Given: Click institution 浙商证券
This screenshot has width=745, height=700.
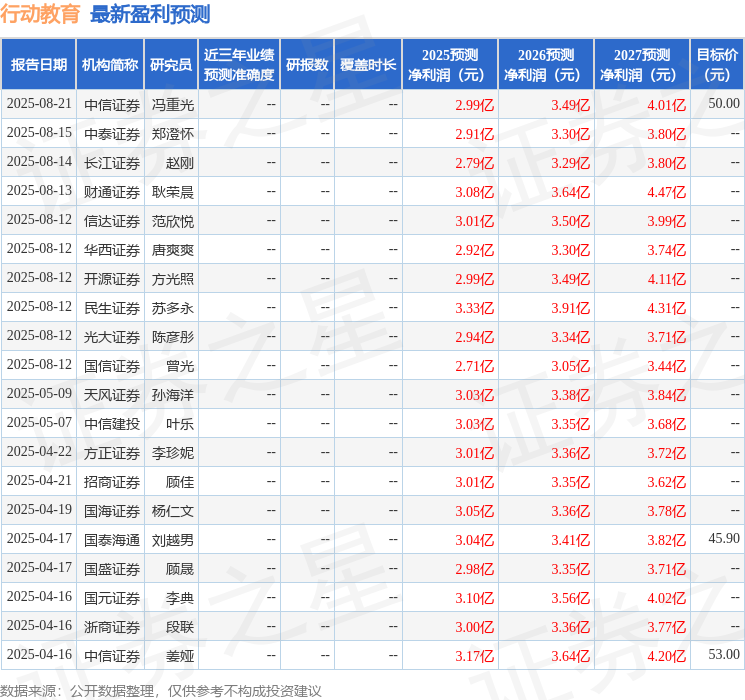Looking at the screenshot, I should pos(112,626).
